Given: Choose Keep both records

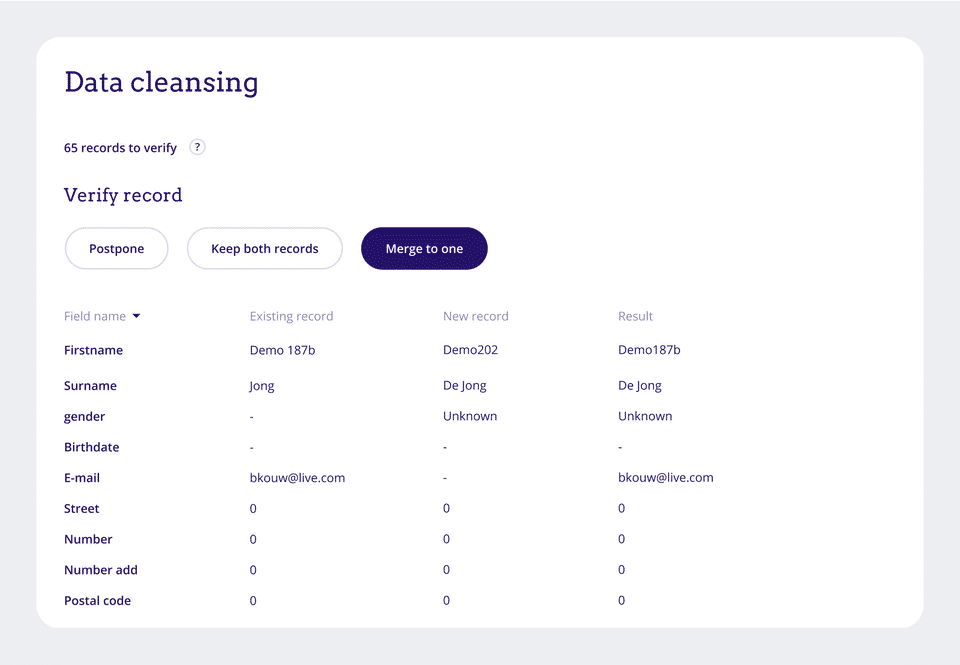Looking at the screenshot, I should pyautogui.click(x=264, y=249).
